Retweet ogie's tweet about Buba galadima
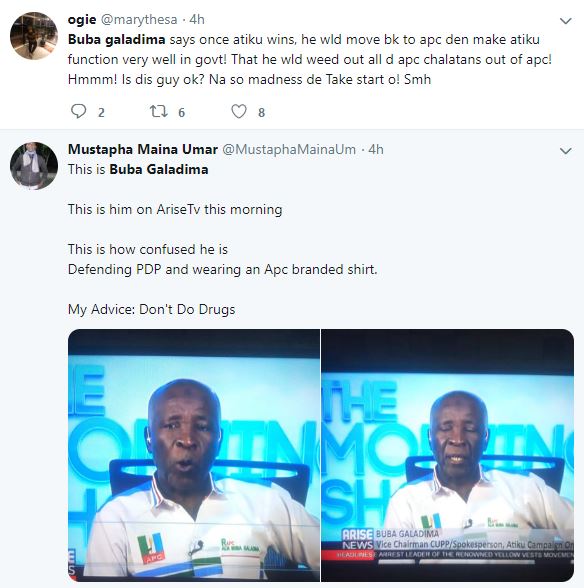The image size is (584, 588). tap(159, 111)
